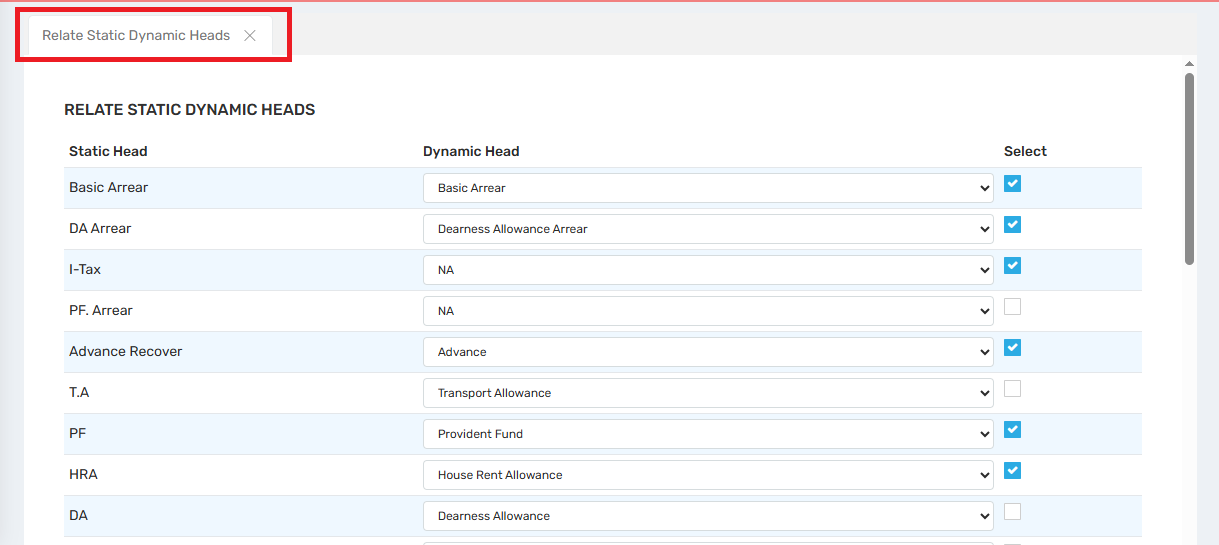Open the Dearness Allowance Arrear dropdown
Image resolution: width=1219 pixels, height=545 pixels.
708,229
